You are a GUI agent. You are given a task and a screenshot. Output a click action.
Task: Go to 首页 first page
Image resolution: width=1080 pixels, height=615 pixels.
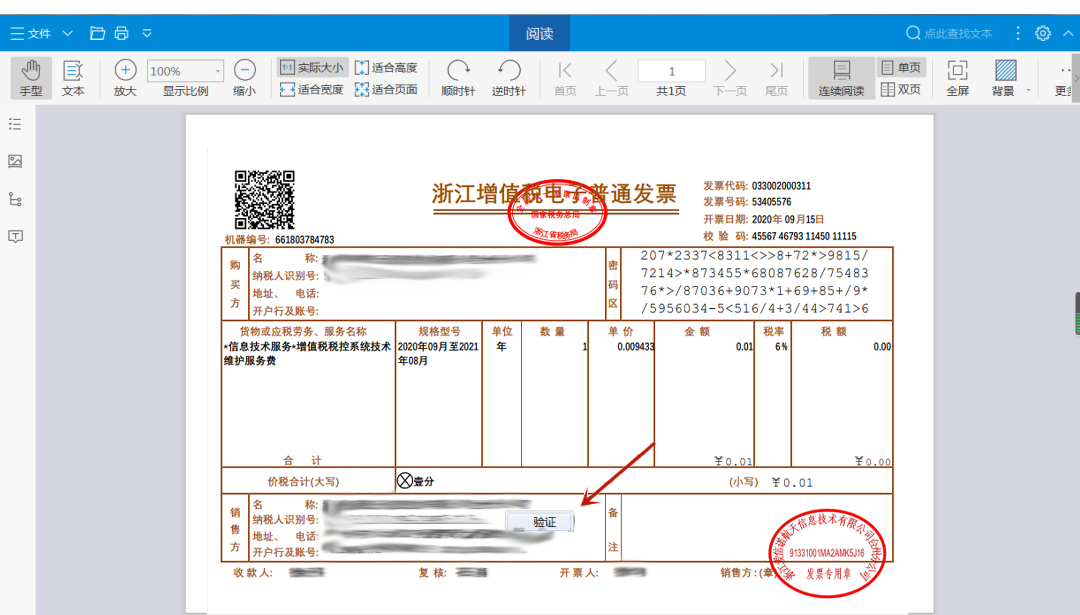[565, 78]
